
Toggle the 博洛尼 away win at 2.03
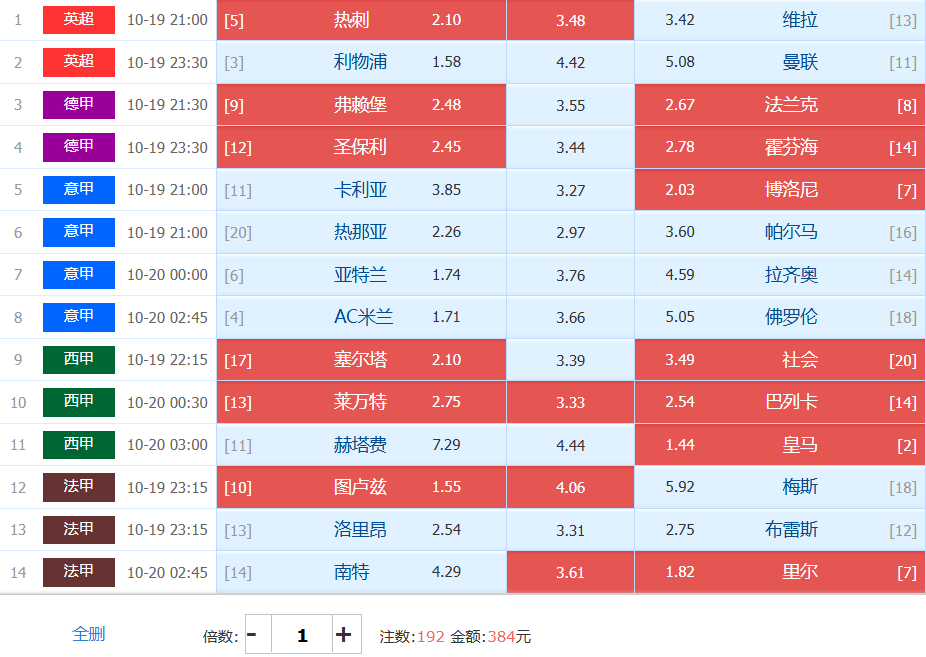click(780, 190)
